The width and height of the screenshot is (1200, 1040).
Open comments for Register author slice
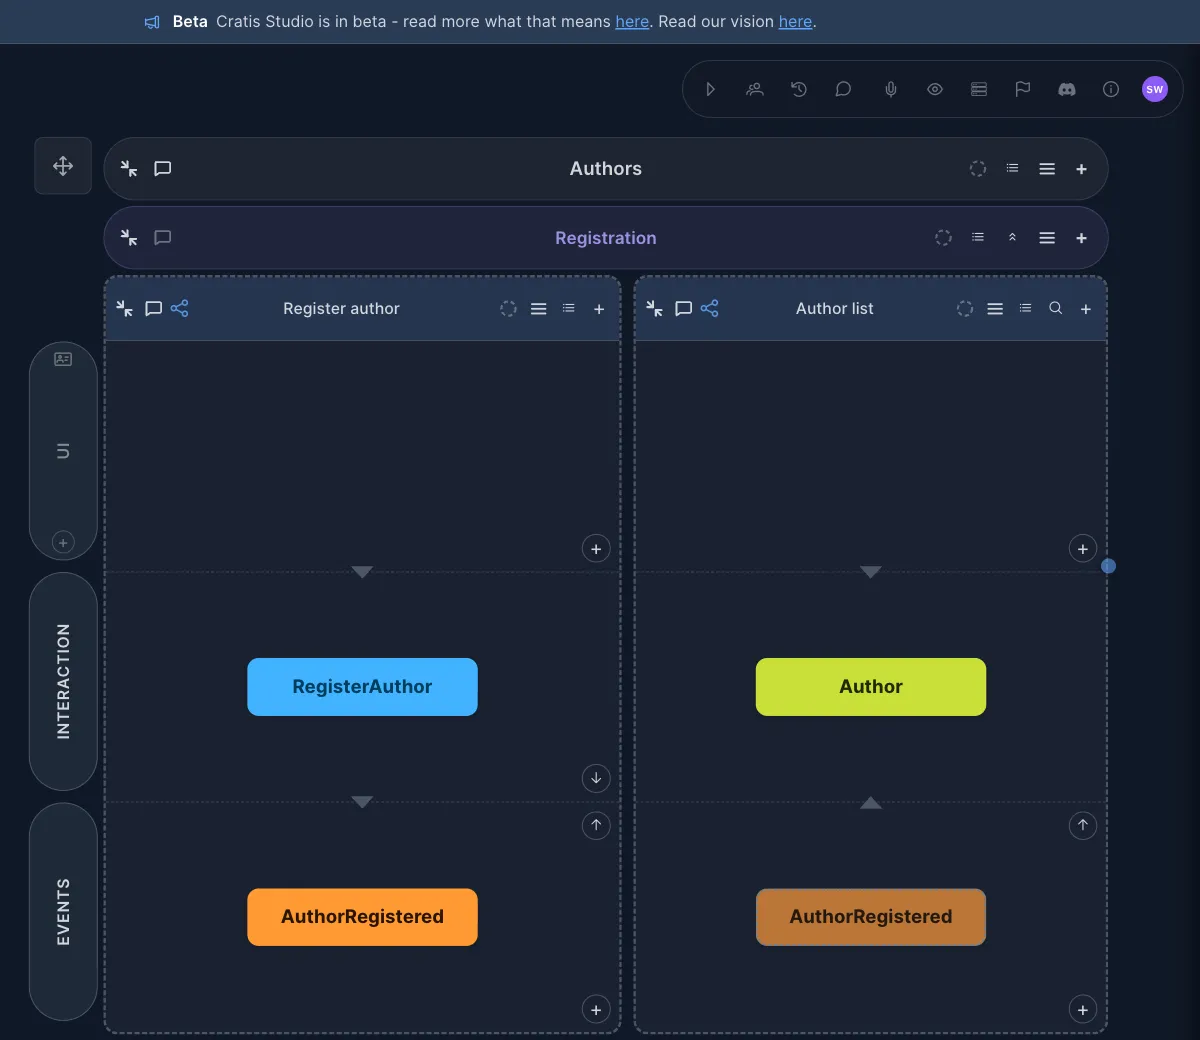153,308
